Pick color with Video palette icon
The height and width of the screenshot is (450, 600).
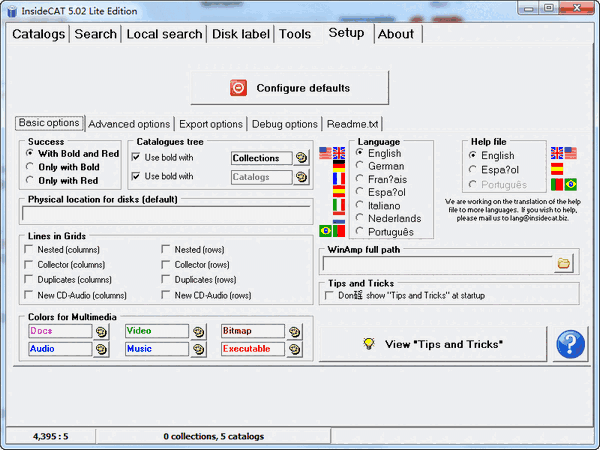(198, 331)
